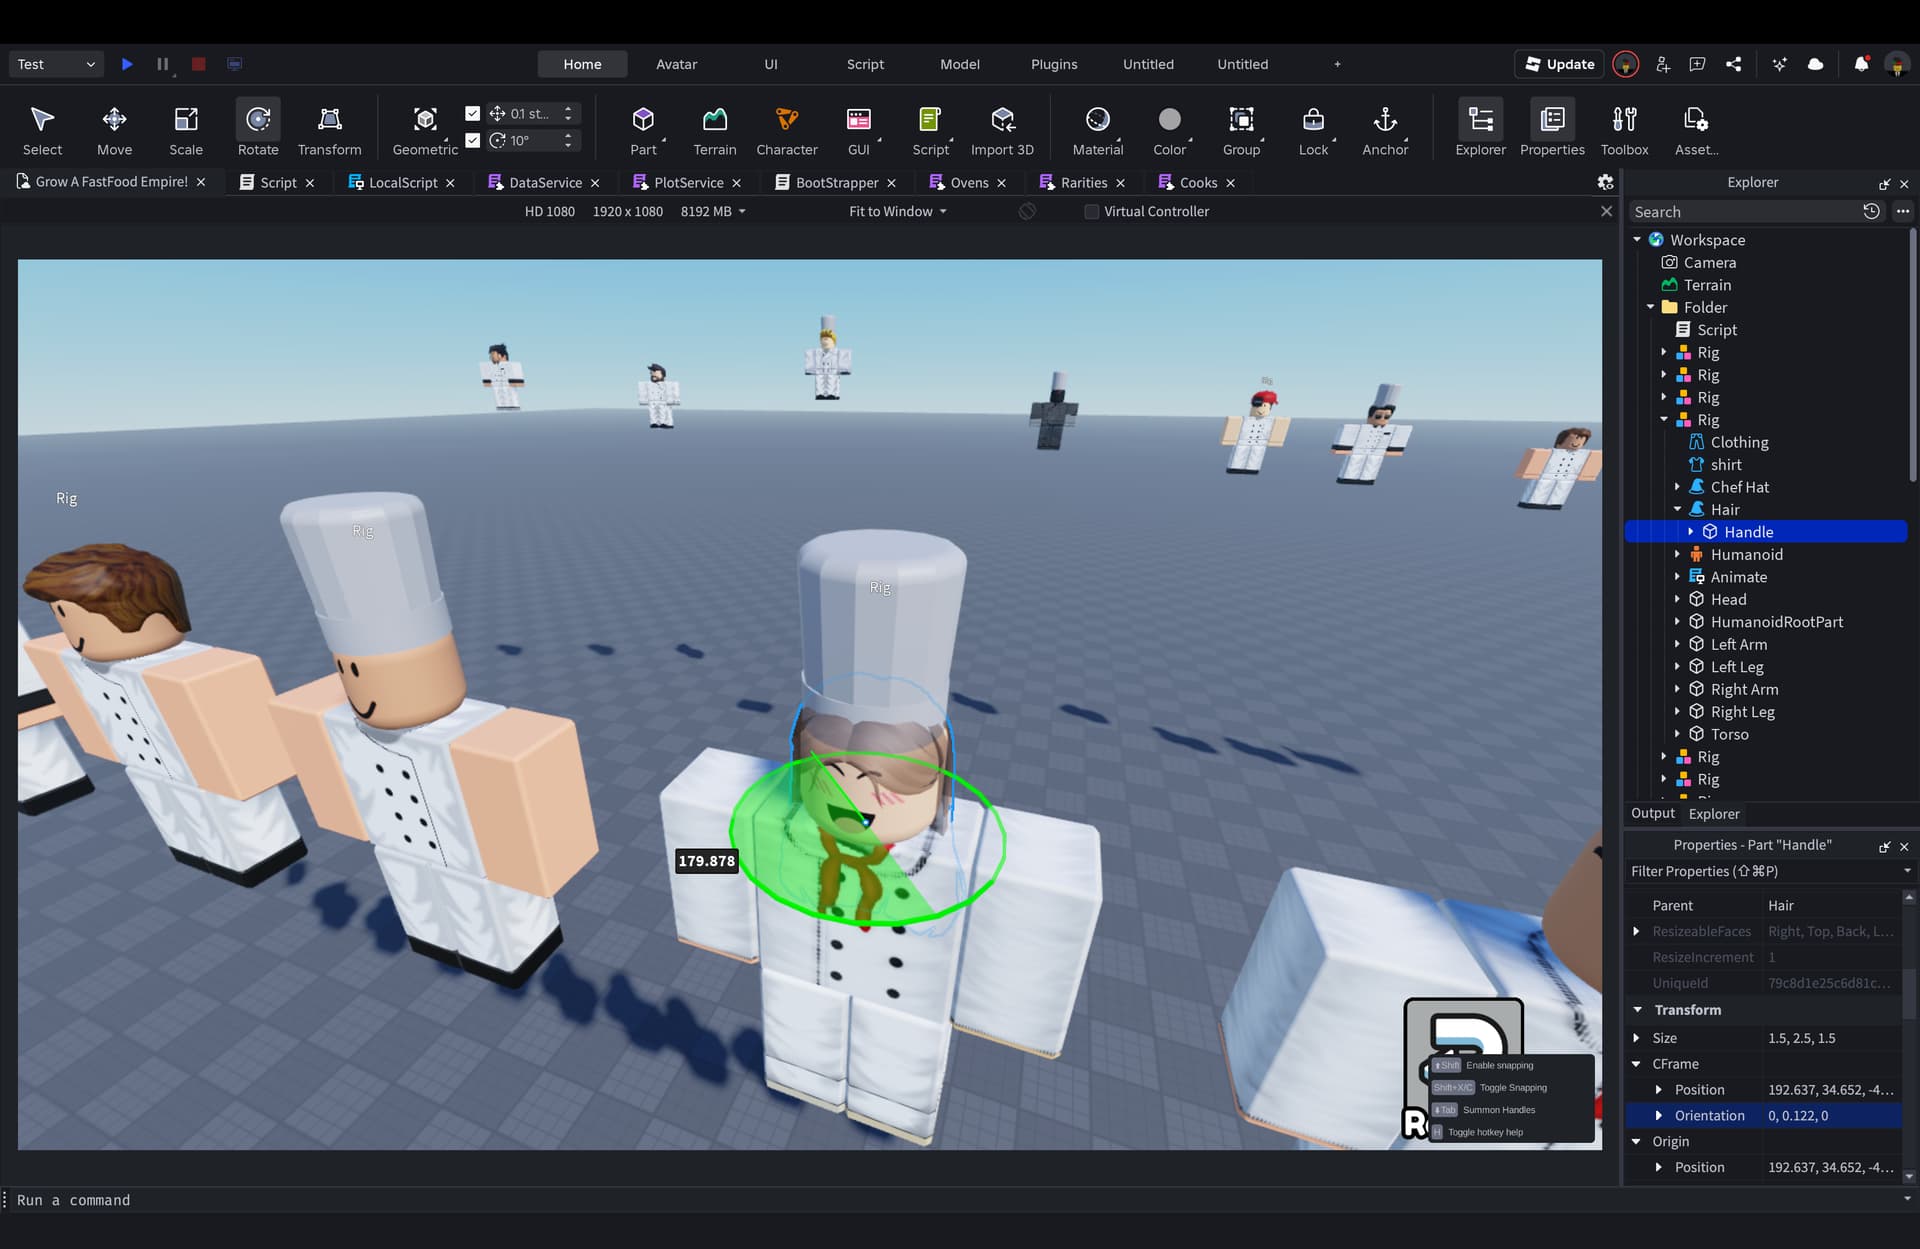Click the Run a command bar
The width and height of the screenshot is (1920, 1249).
75,1200
